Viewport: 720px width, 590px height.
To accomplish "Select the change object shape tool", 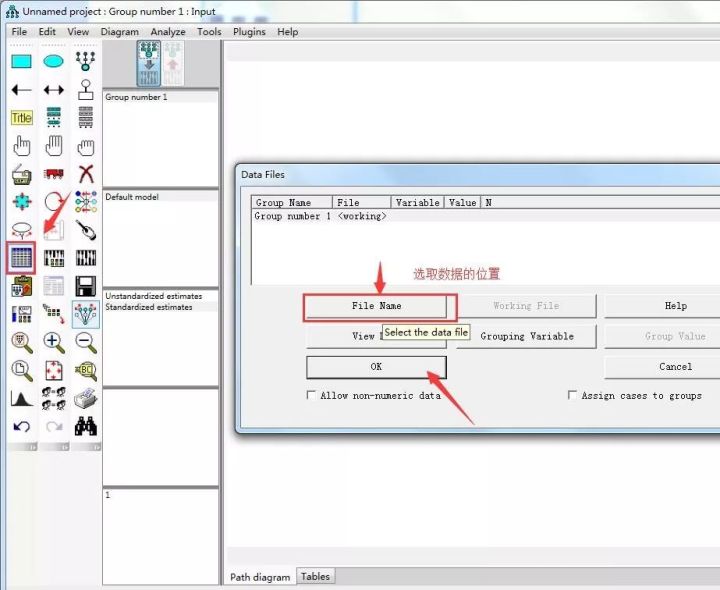I will (21, 202).
